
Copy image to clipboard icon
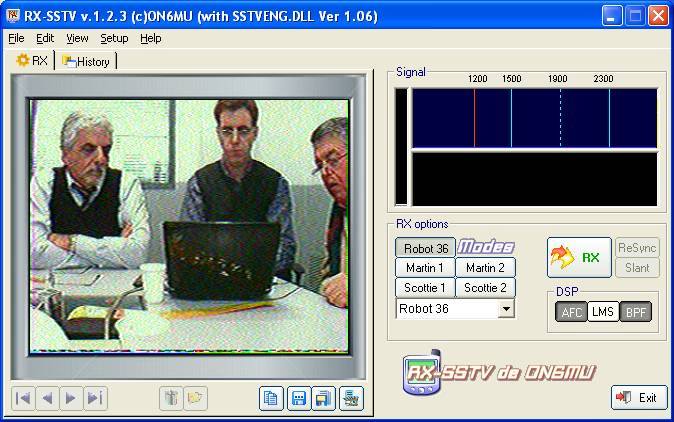click(271, 398)
